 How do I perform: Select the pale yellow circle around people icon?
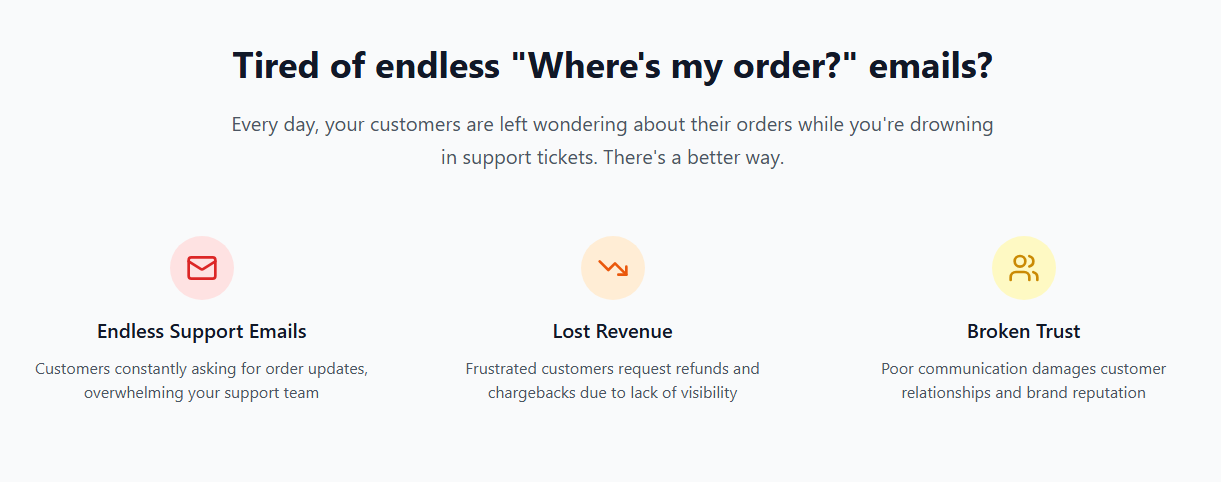(x=1024, y=268)
